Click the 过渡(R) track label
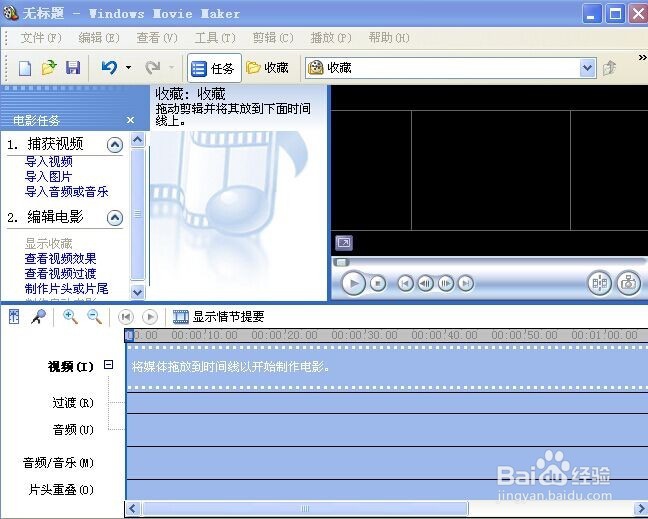Image resolution: width=648 pixels, height=519 pixels. click(x=73, y=403)
